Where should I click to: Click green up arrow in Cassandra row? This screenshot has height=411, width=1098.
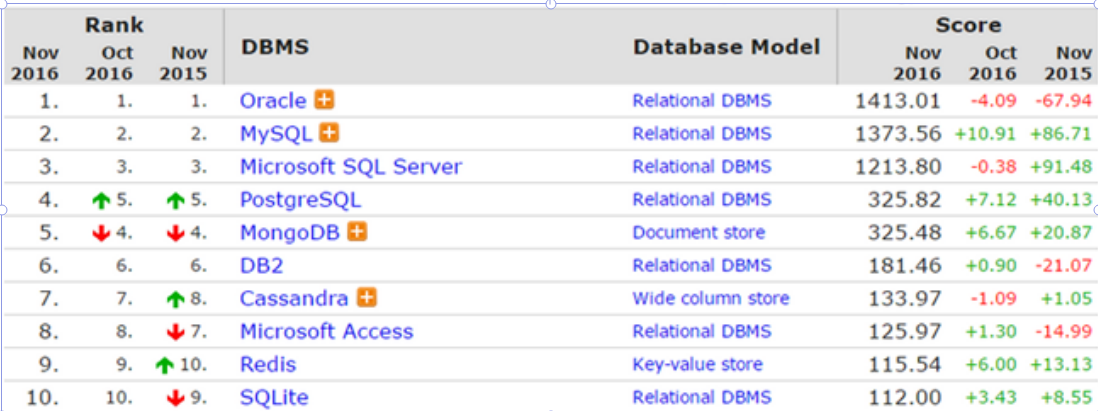(x=176, y=300)
